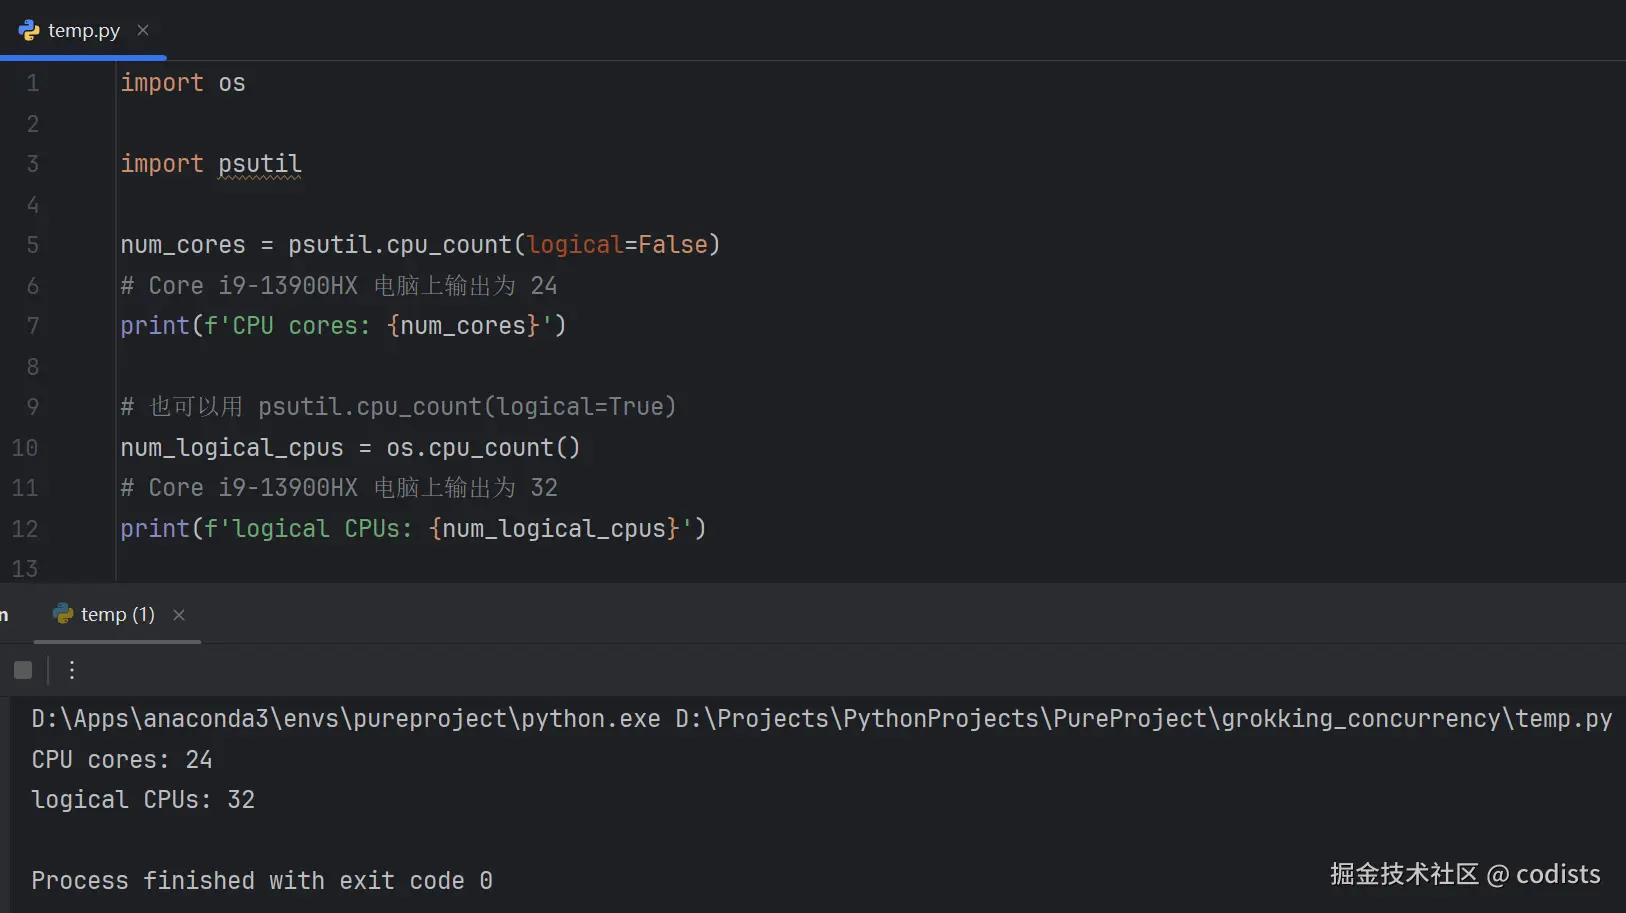Click print statement with 'CPU cores:'
Image resolution: width=1626 pixels, height=913 pixels.
(x=343, y=326)
